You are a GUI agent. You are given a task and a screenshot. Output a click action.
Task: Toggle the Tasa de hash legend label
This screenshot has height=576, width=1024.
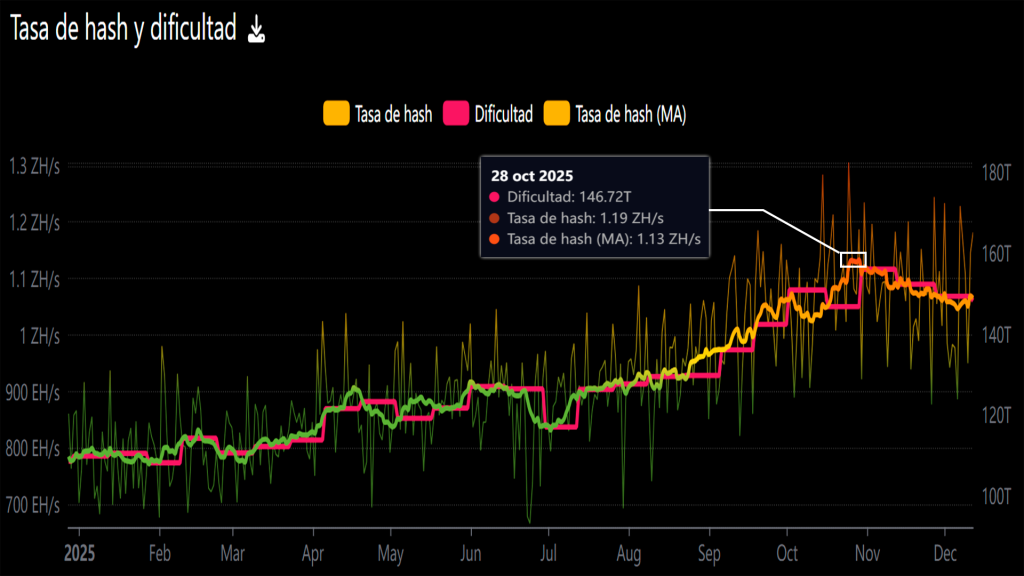(x=393, y=114)
